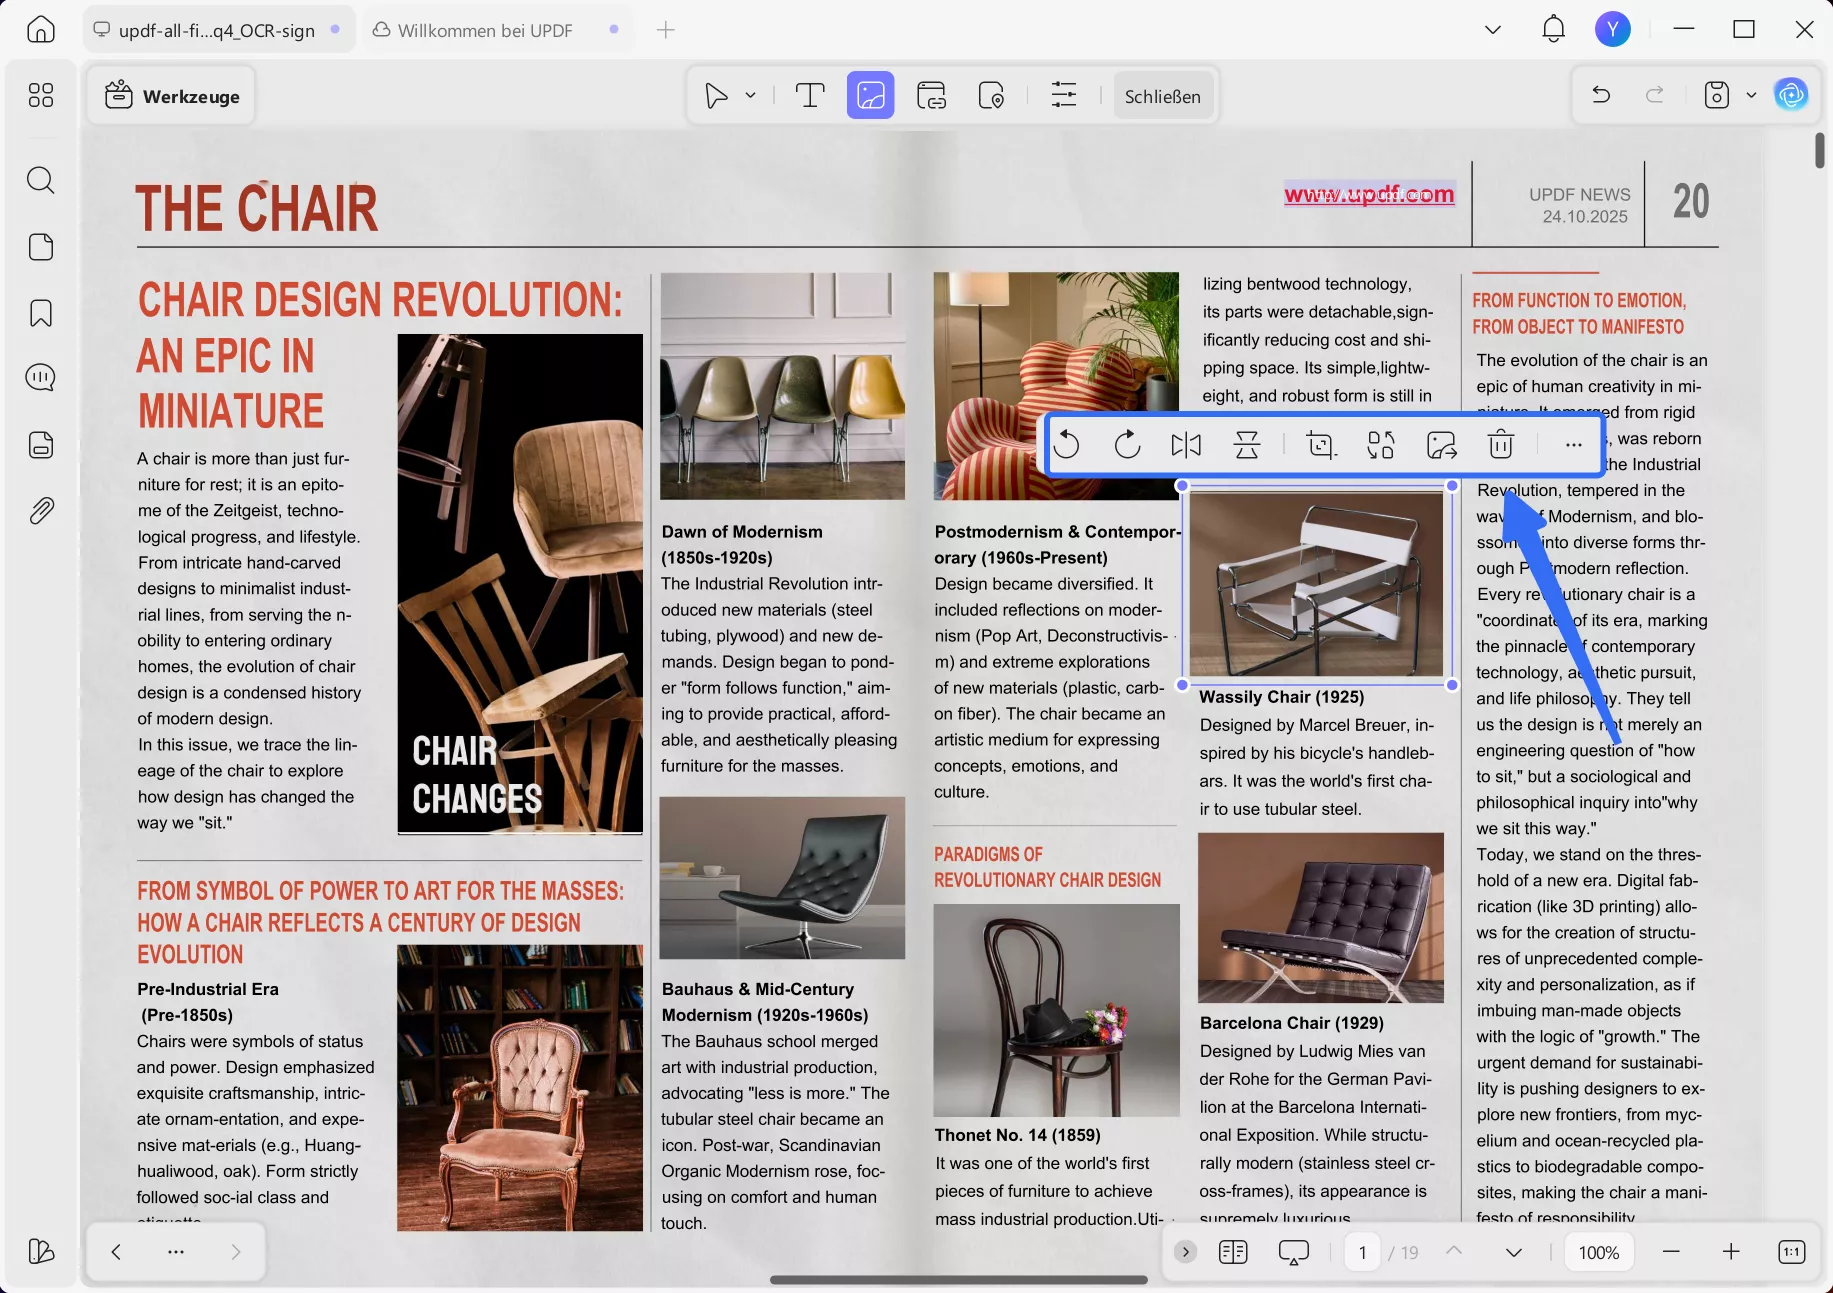Open the attachments paperclip panel
This screenshot has height=1293, width=1833.
(x=41, y=511)
